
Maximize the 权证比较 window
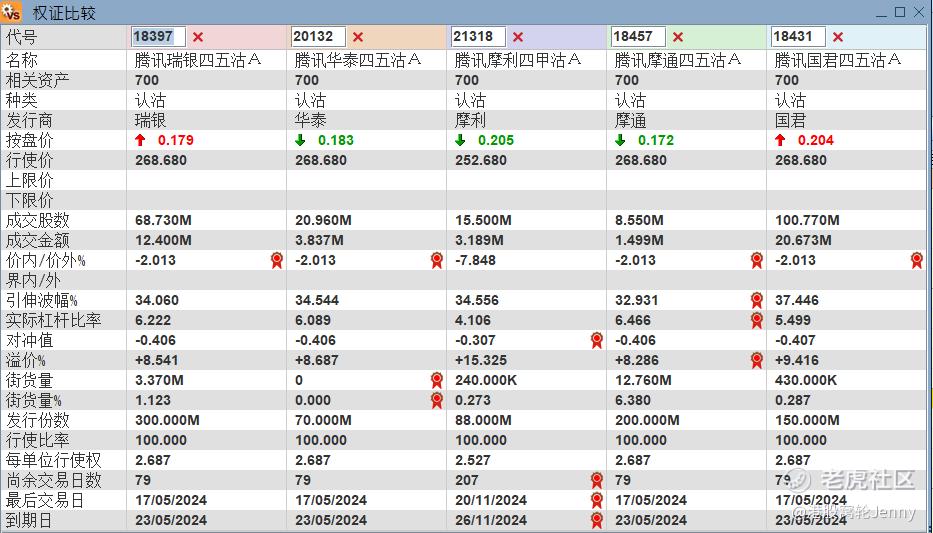tap(900, 12)
